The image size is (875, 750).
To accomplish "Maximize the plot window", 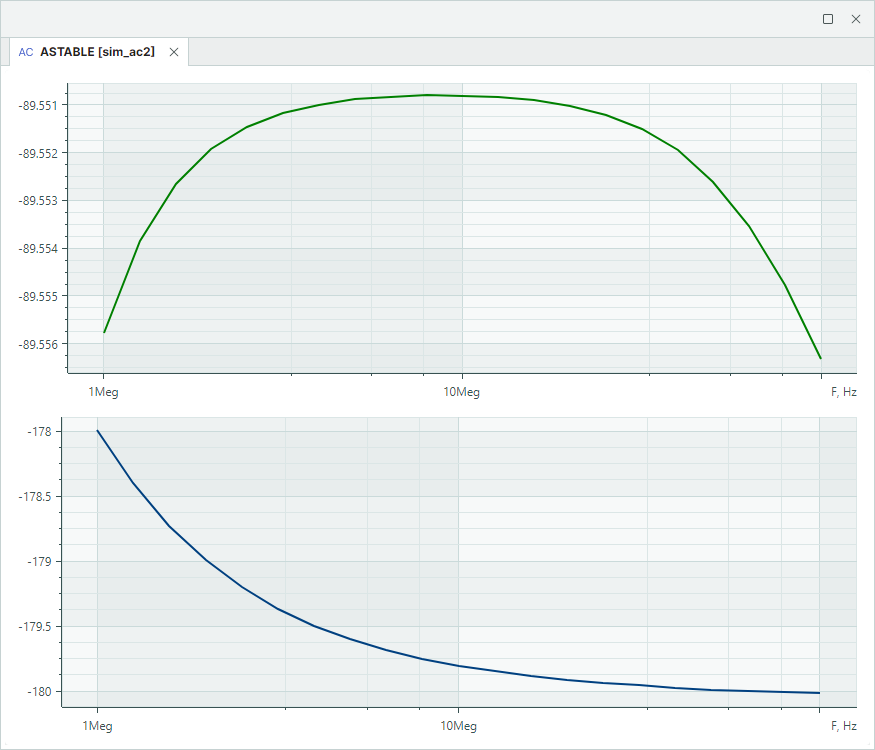I will (x=827, y=19).
